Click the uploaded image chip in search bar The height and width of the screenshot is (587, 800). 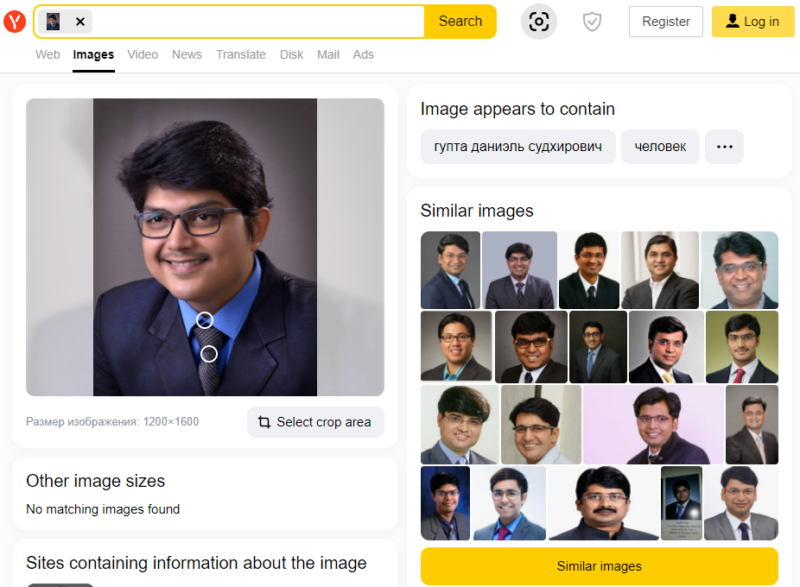[55, 21]
